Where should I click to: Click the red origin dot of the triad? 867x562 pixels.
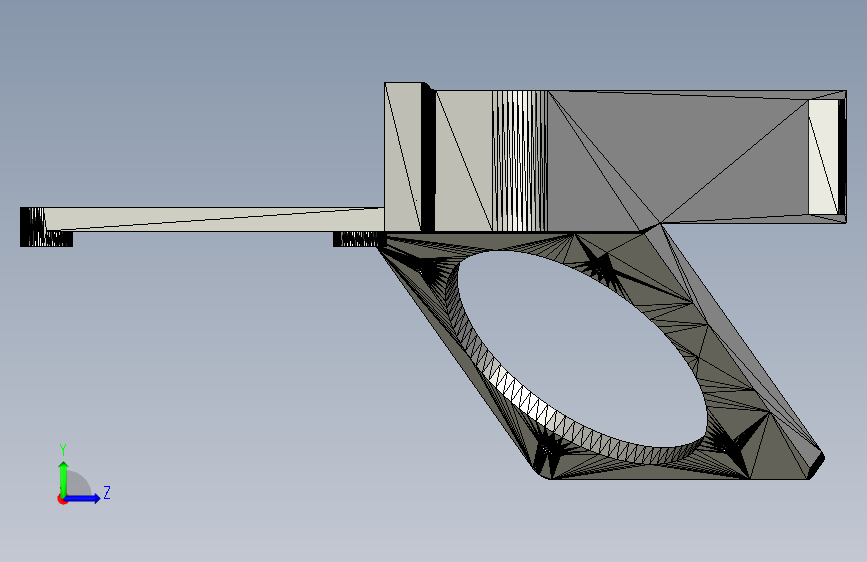pyautogui.click(x=62, y=499)
